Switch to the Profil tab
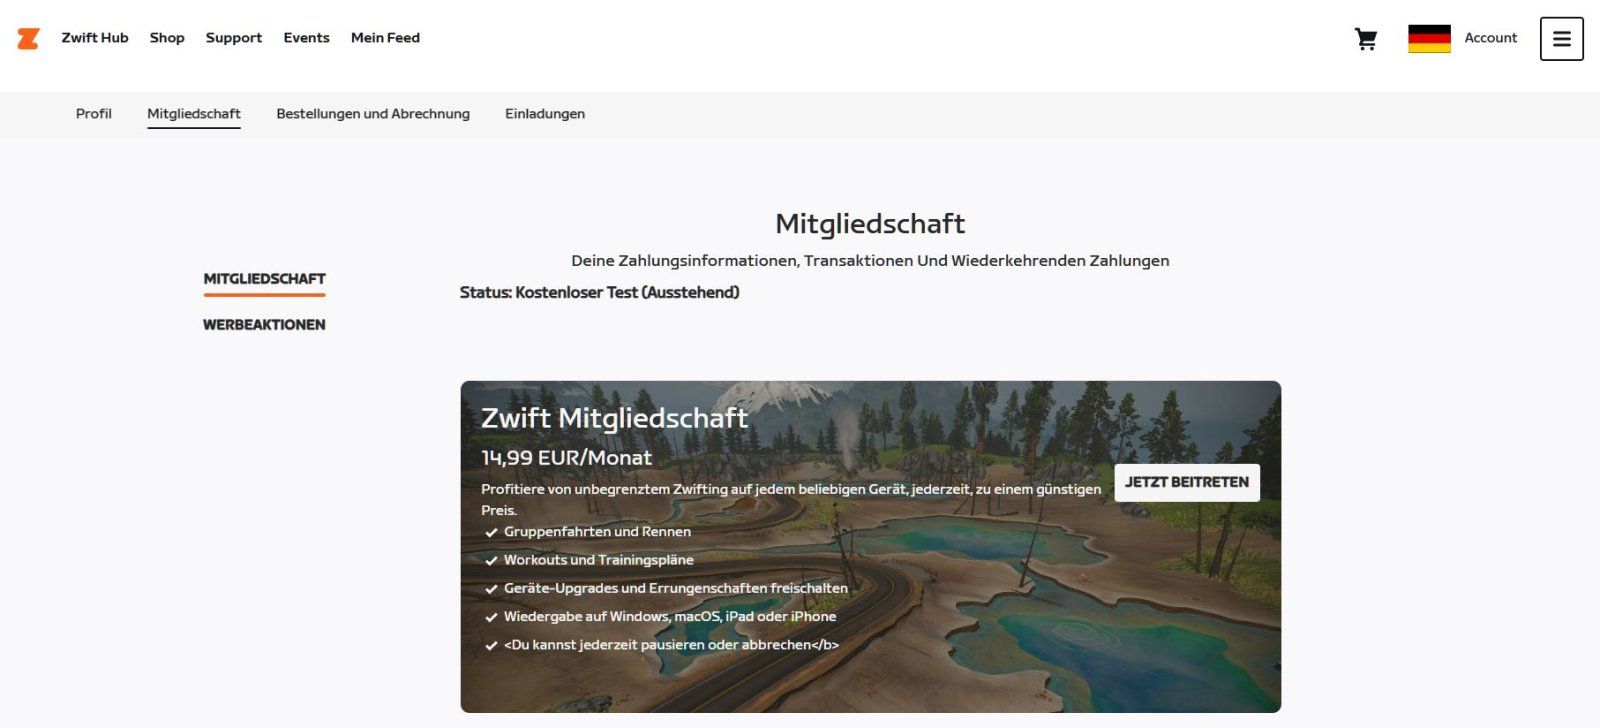 click(94, 114)
